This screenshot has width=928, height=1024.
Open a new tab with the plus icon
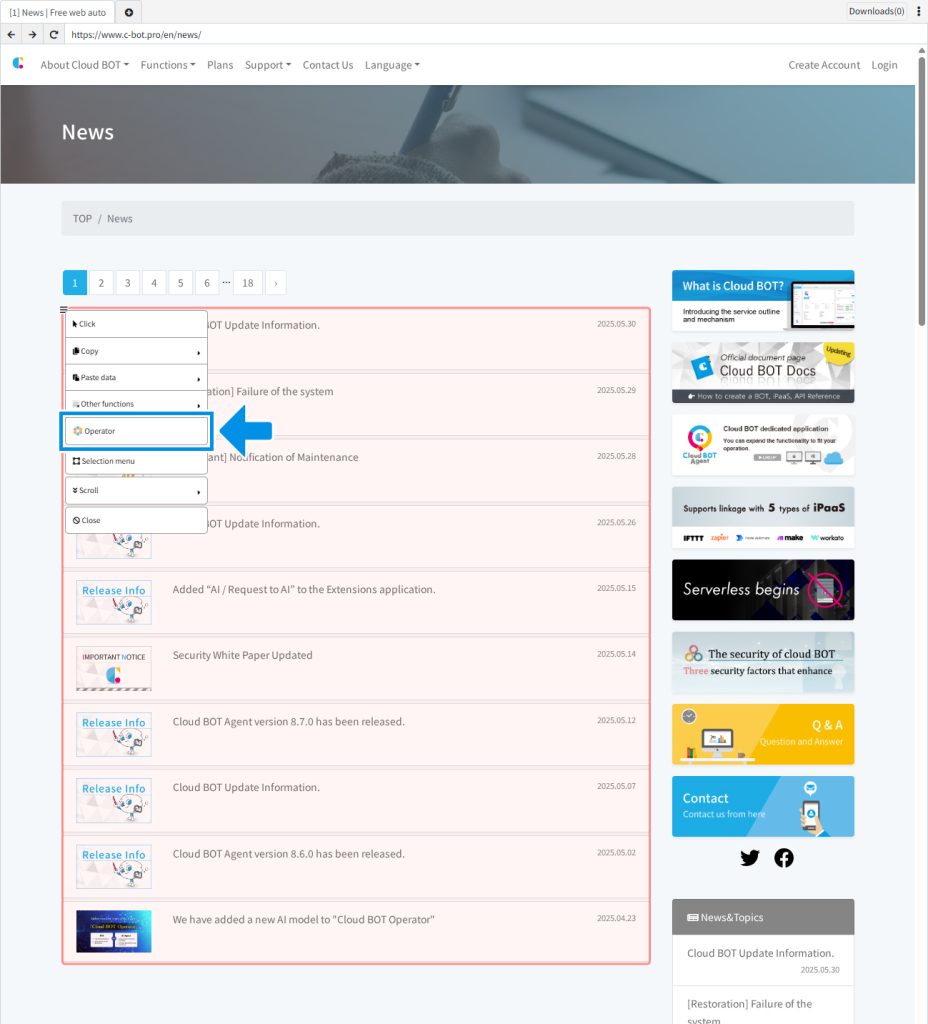point(129,12)
